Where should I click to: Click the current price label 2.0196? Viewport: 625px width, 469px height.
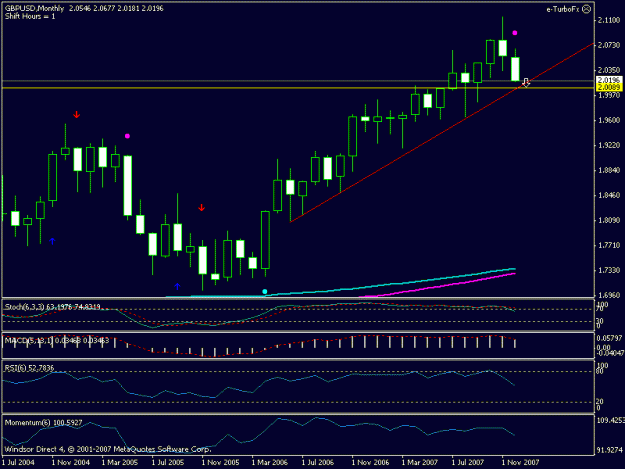click(609, 80)
